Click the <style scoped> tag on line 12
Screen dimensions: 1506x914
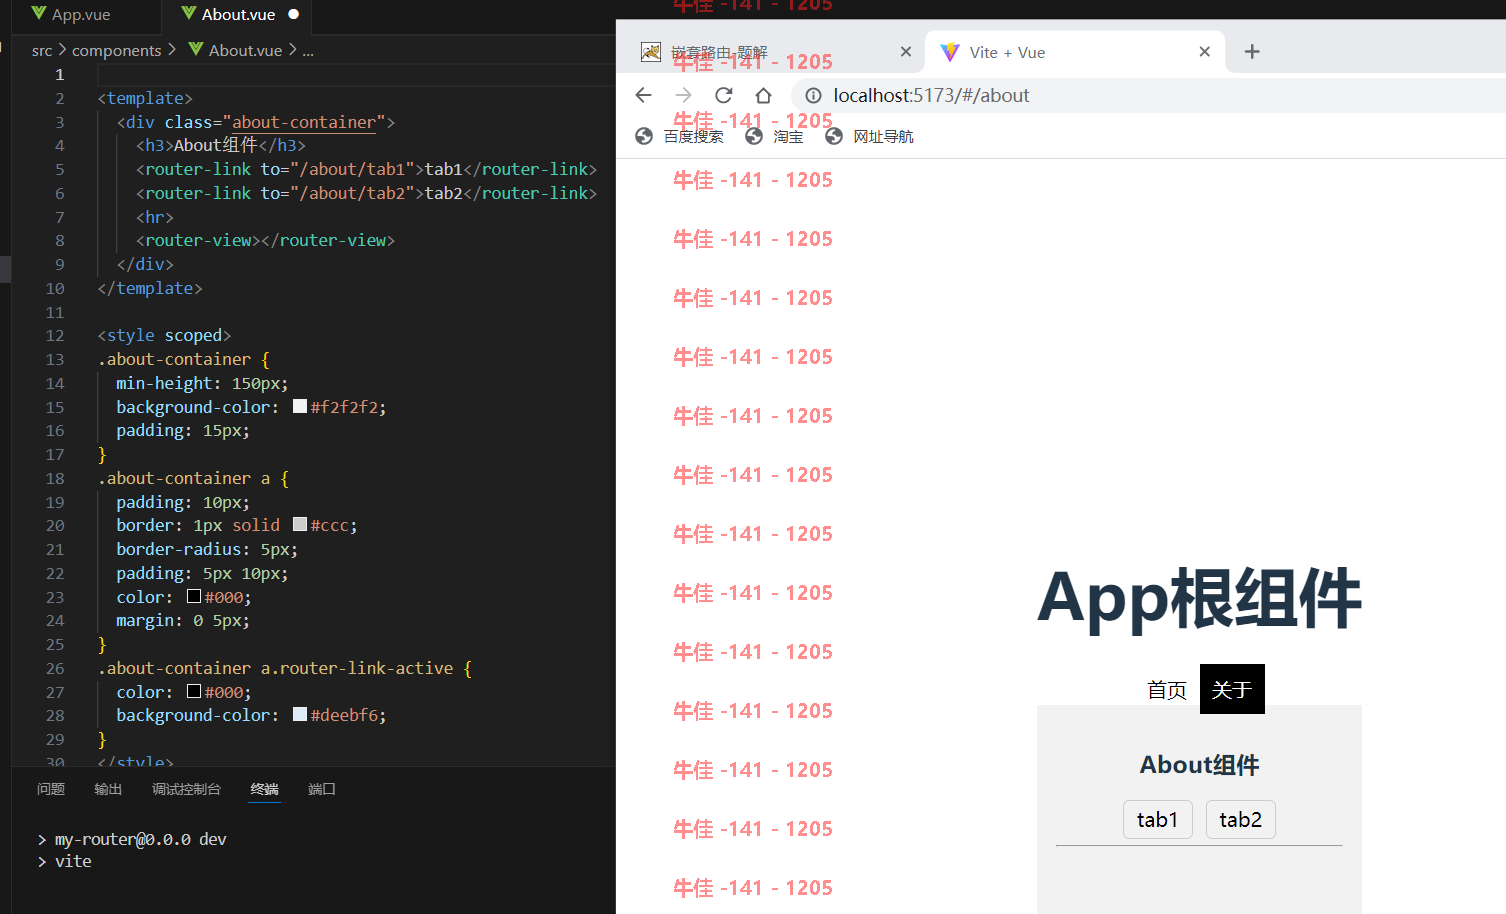(164, 336)
